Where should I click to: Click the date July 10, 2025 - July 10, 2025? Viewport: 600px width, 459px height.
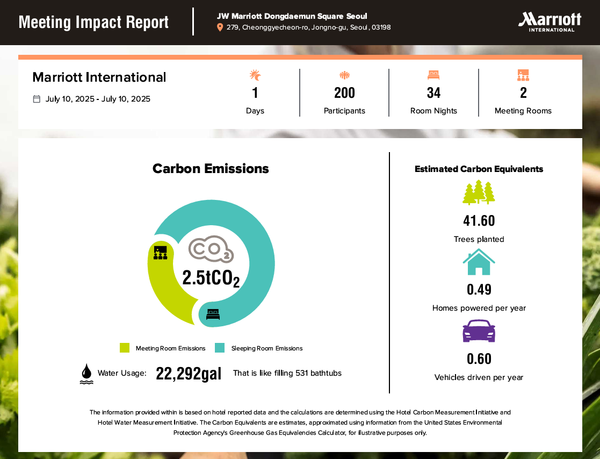point(98,99)
